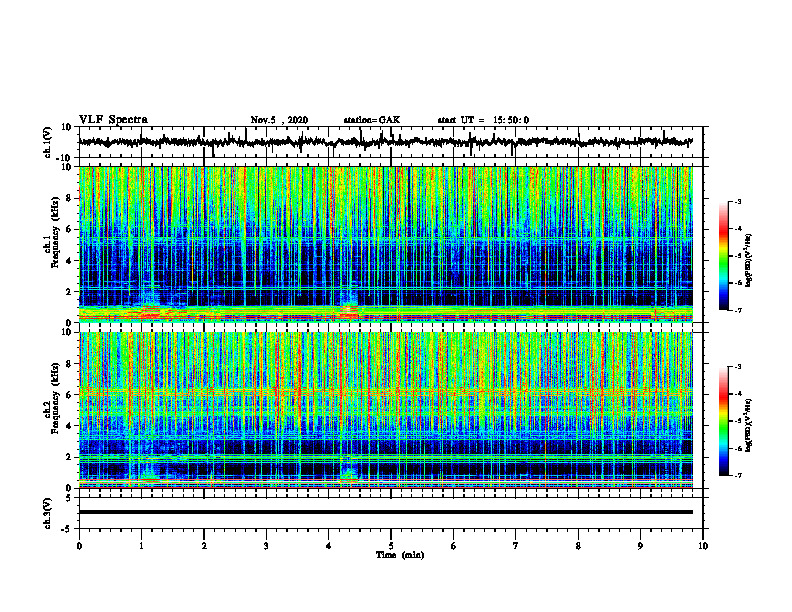Click the '4' kHz tick on ch.1 frequency axis
Viewport: 792px width, 612px height.
[x=69, y=261]
